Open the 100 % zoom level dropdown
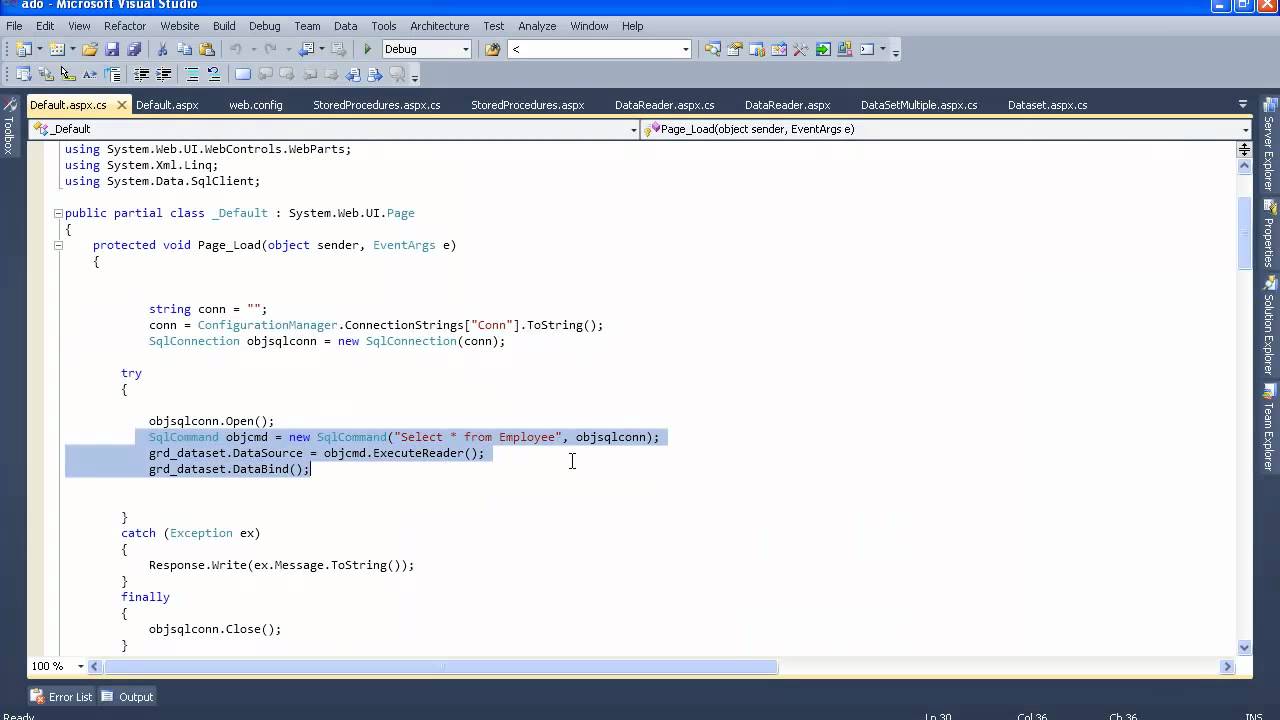The image size is (1280, 720). click(x=80, y=666)
